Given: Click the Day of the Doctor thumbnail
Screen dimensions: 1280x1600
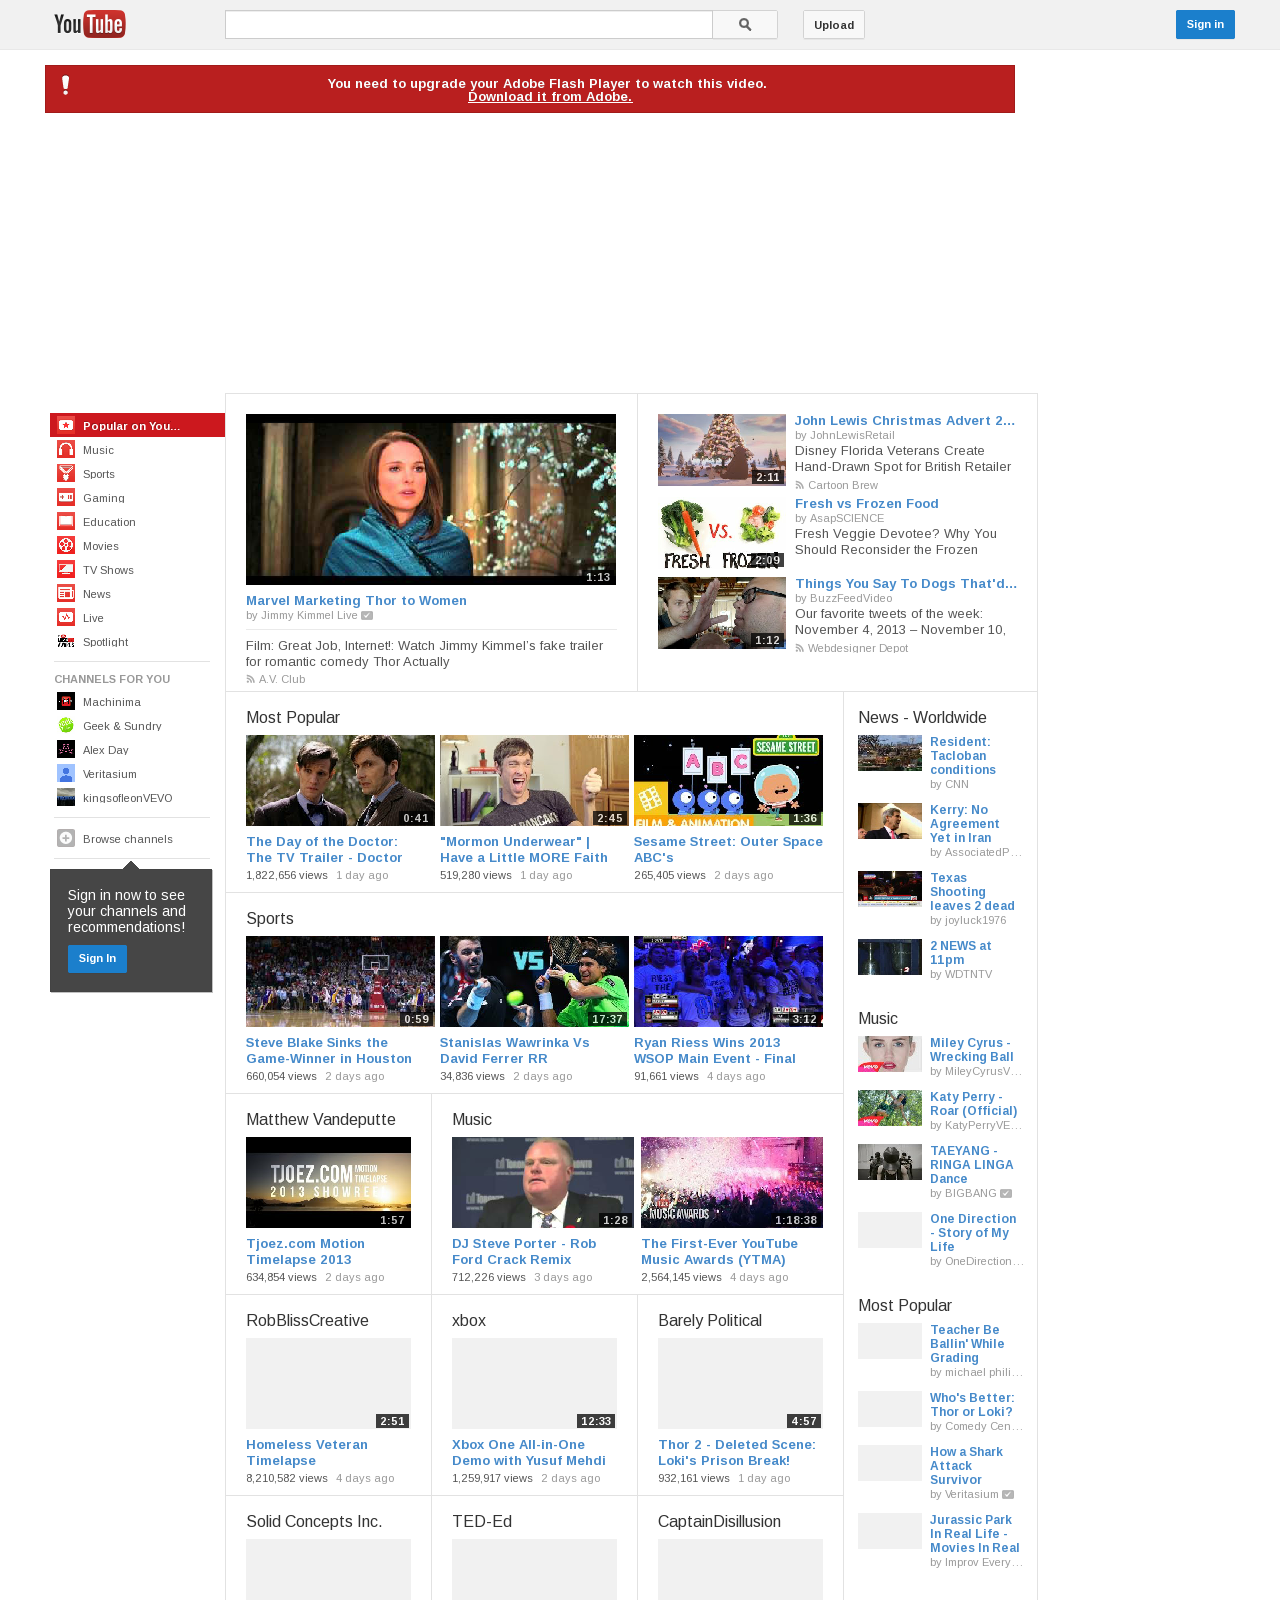Looking at the screenshot, I should pyautogui.click(x=340, y=780).
